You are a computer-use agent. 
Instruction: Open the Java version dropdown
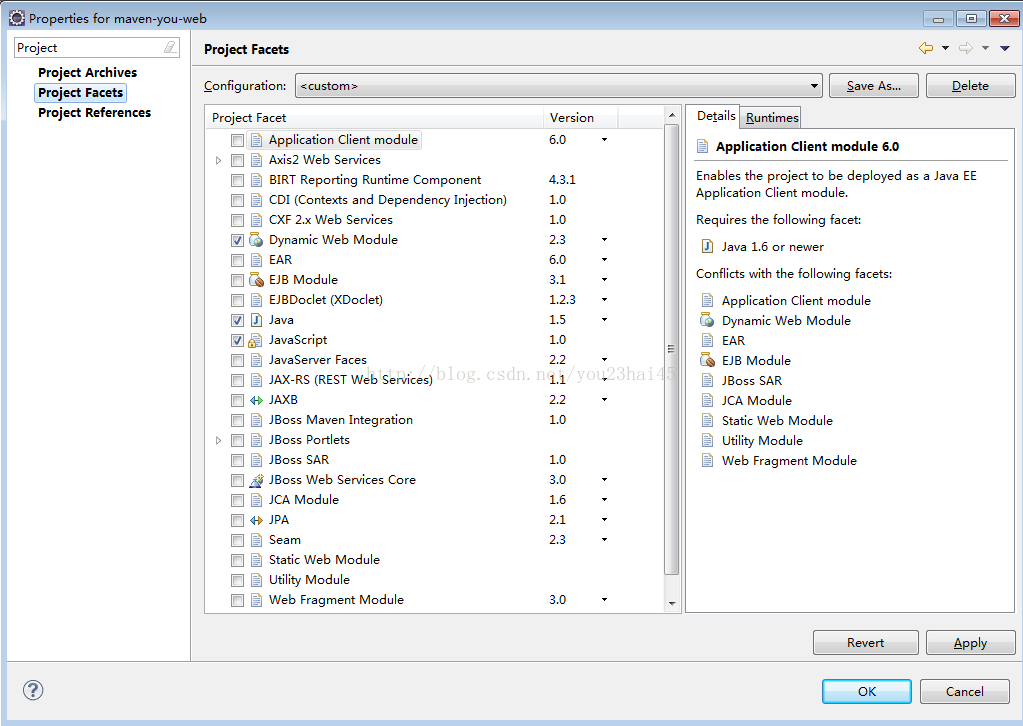point(604,320)
